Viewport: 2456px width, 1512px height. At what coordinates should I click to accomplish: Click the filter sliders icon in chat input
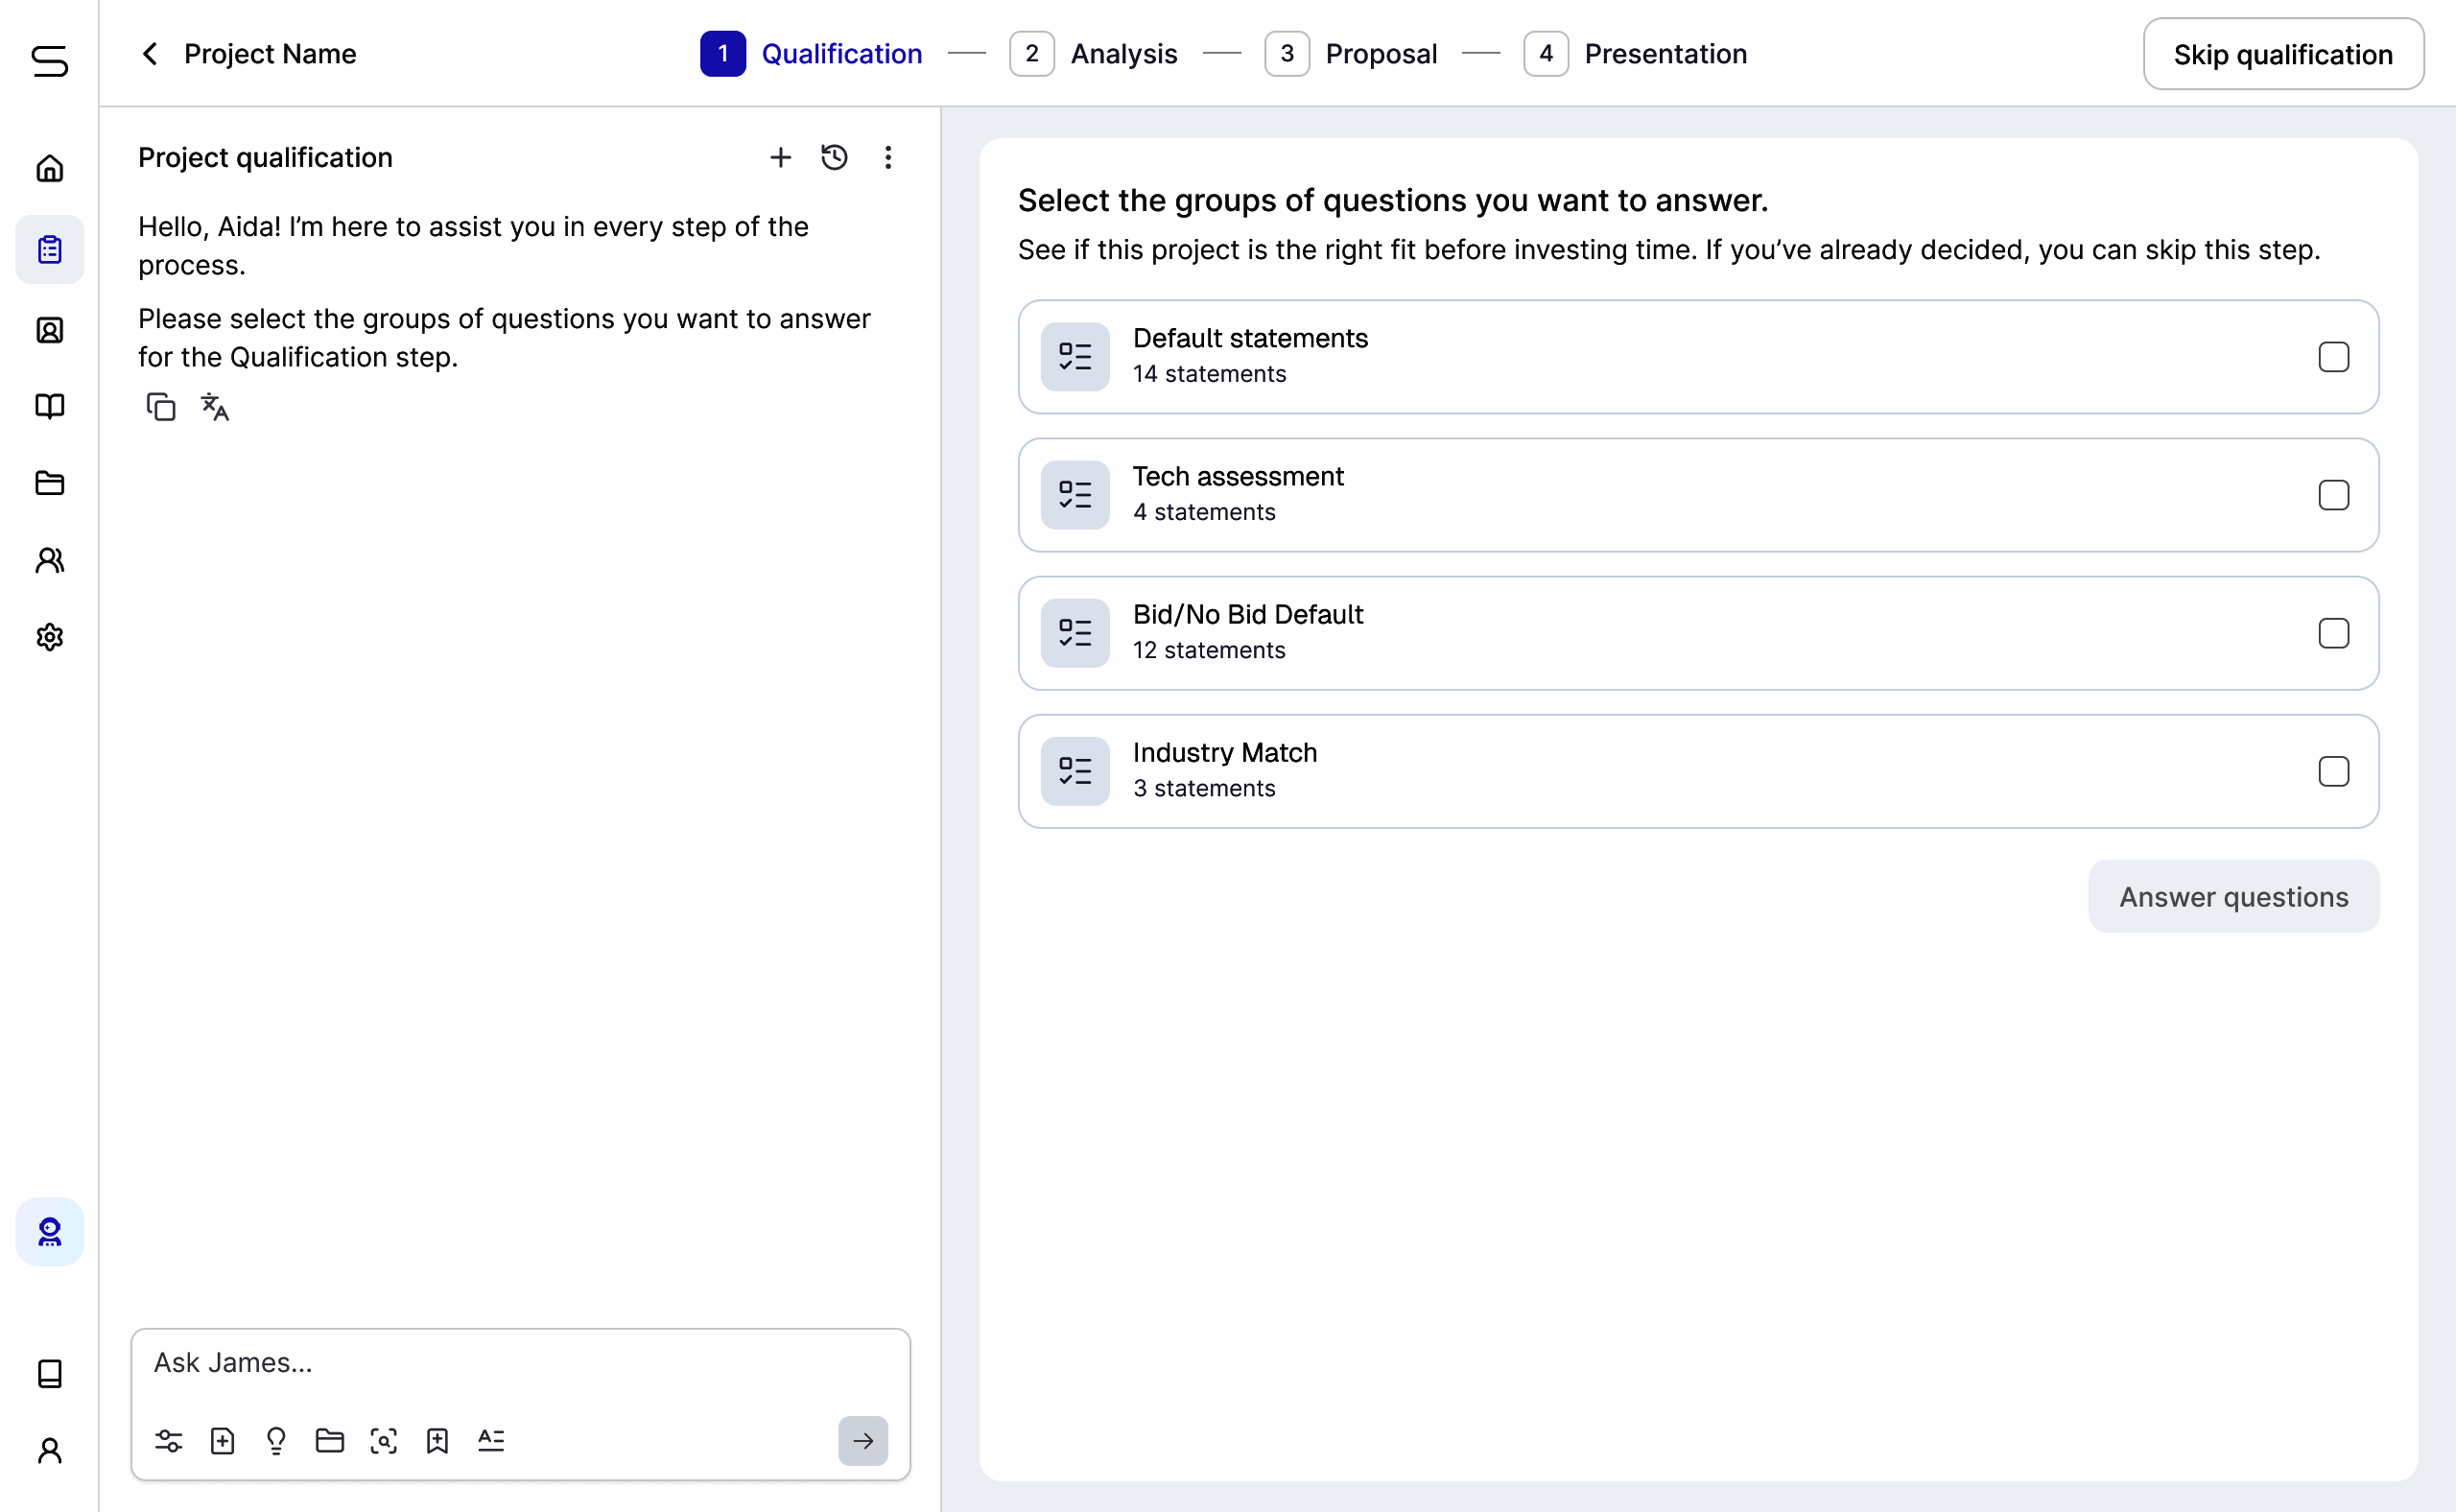(168, 1440)
